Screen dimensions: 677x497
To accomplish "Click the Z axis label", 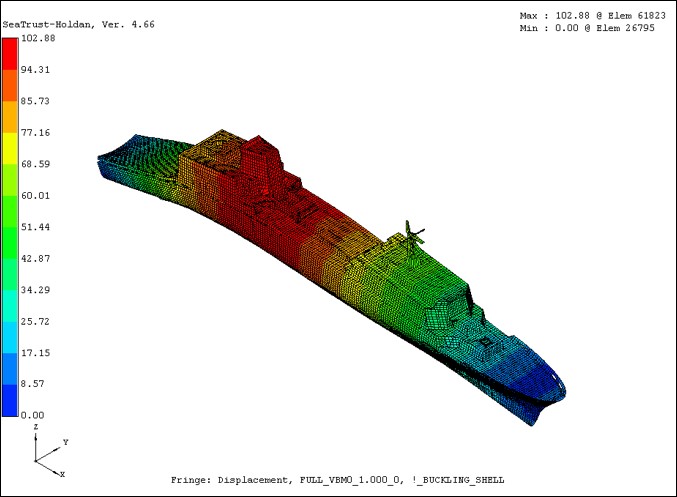I will pyautogui.click(x=36, y=427).
